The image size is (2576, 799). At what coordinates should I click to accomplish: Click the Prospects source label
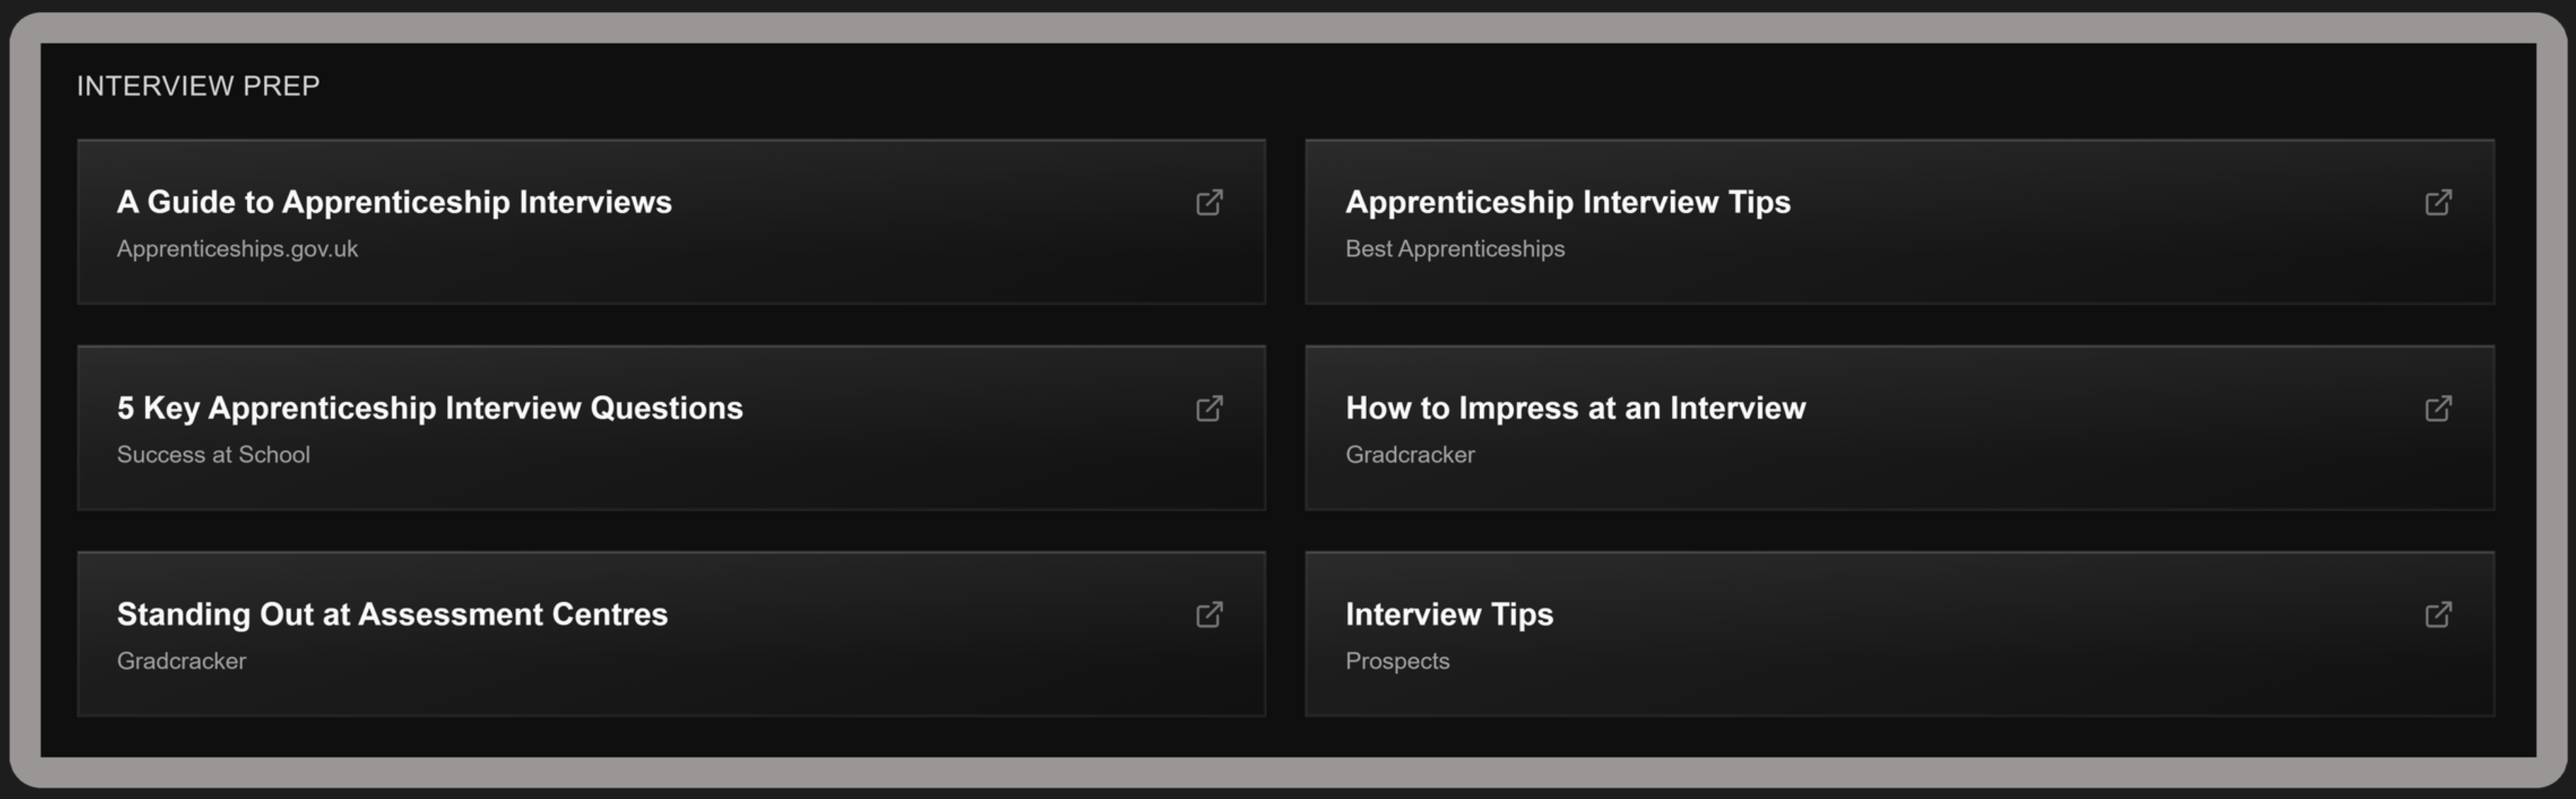pos(1396,661)
